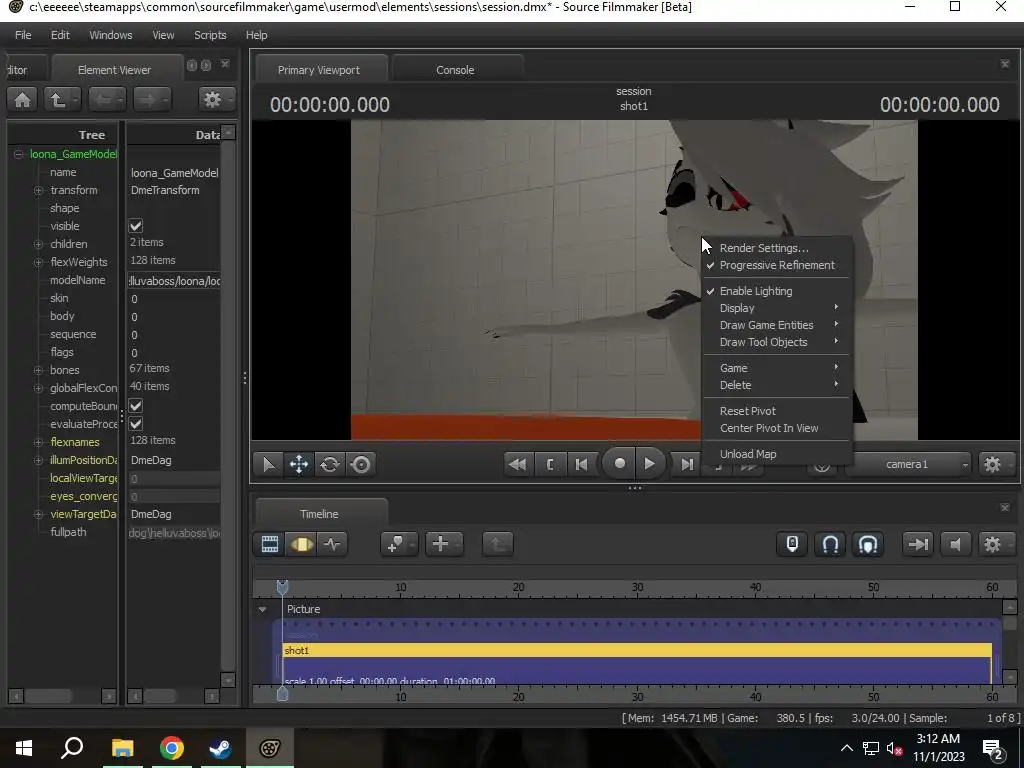Expand the viewTargetDag node
The width and height of the screenshot is (1024, 768).
coord(39,514)
